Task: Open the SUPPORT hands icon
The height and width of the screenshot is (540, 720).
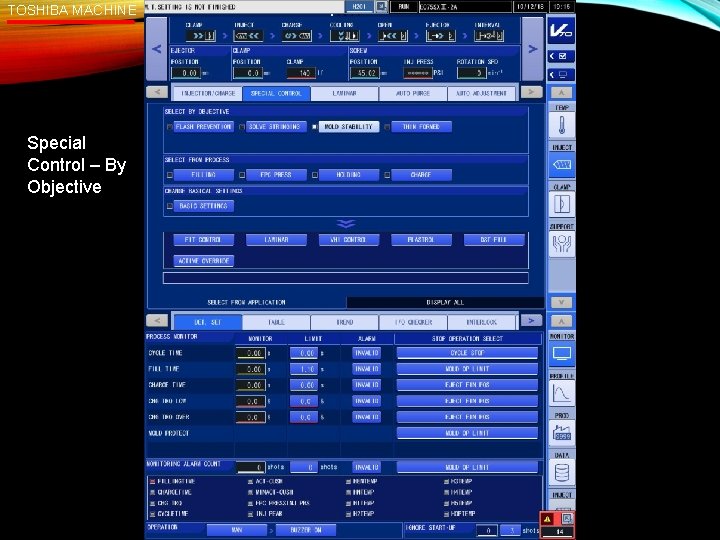Action: pos(561,244)
